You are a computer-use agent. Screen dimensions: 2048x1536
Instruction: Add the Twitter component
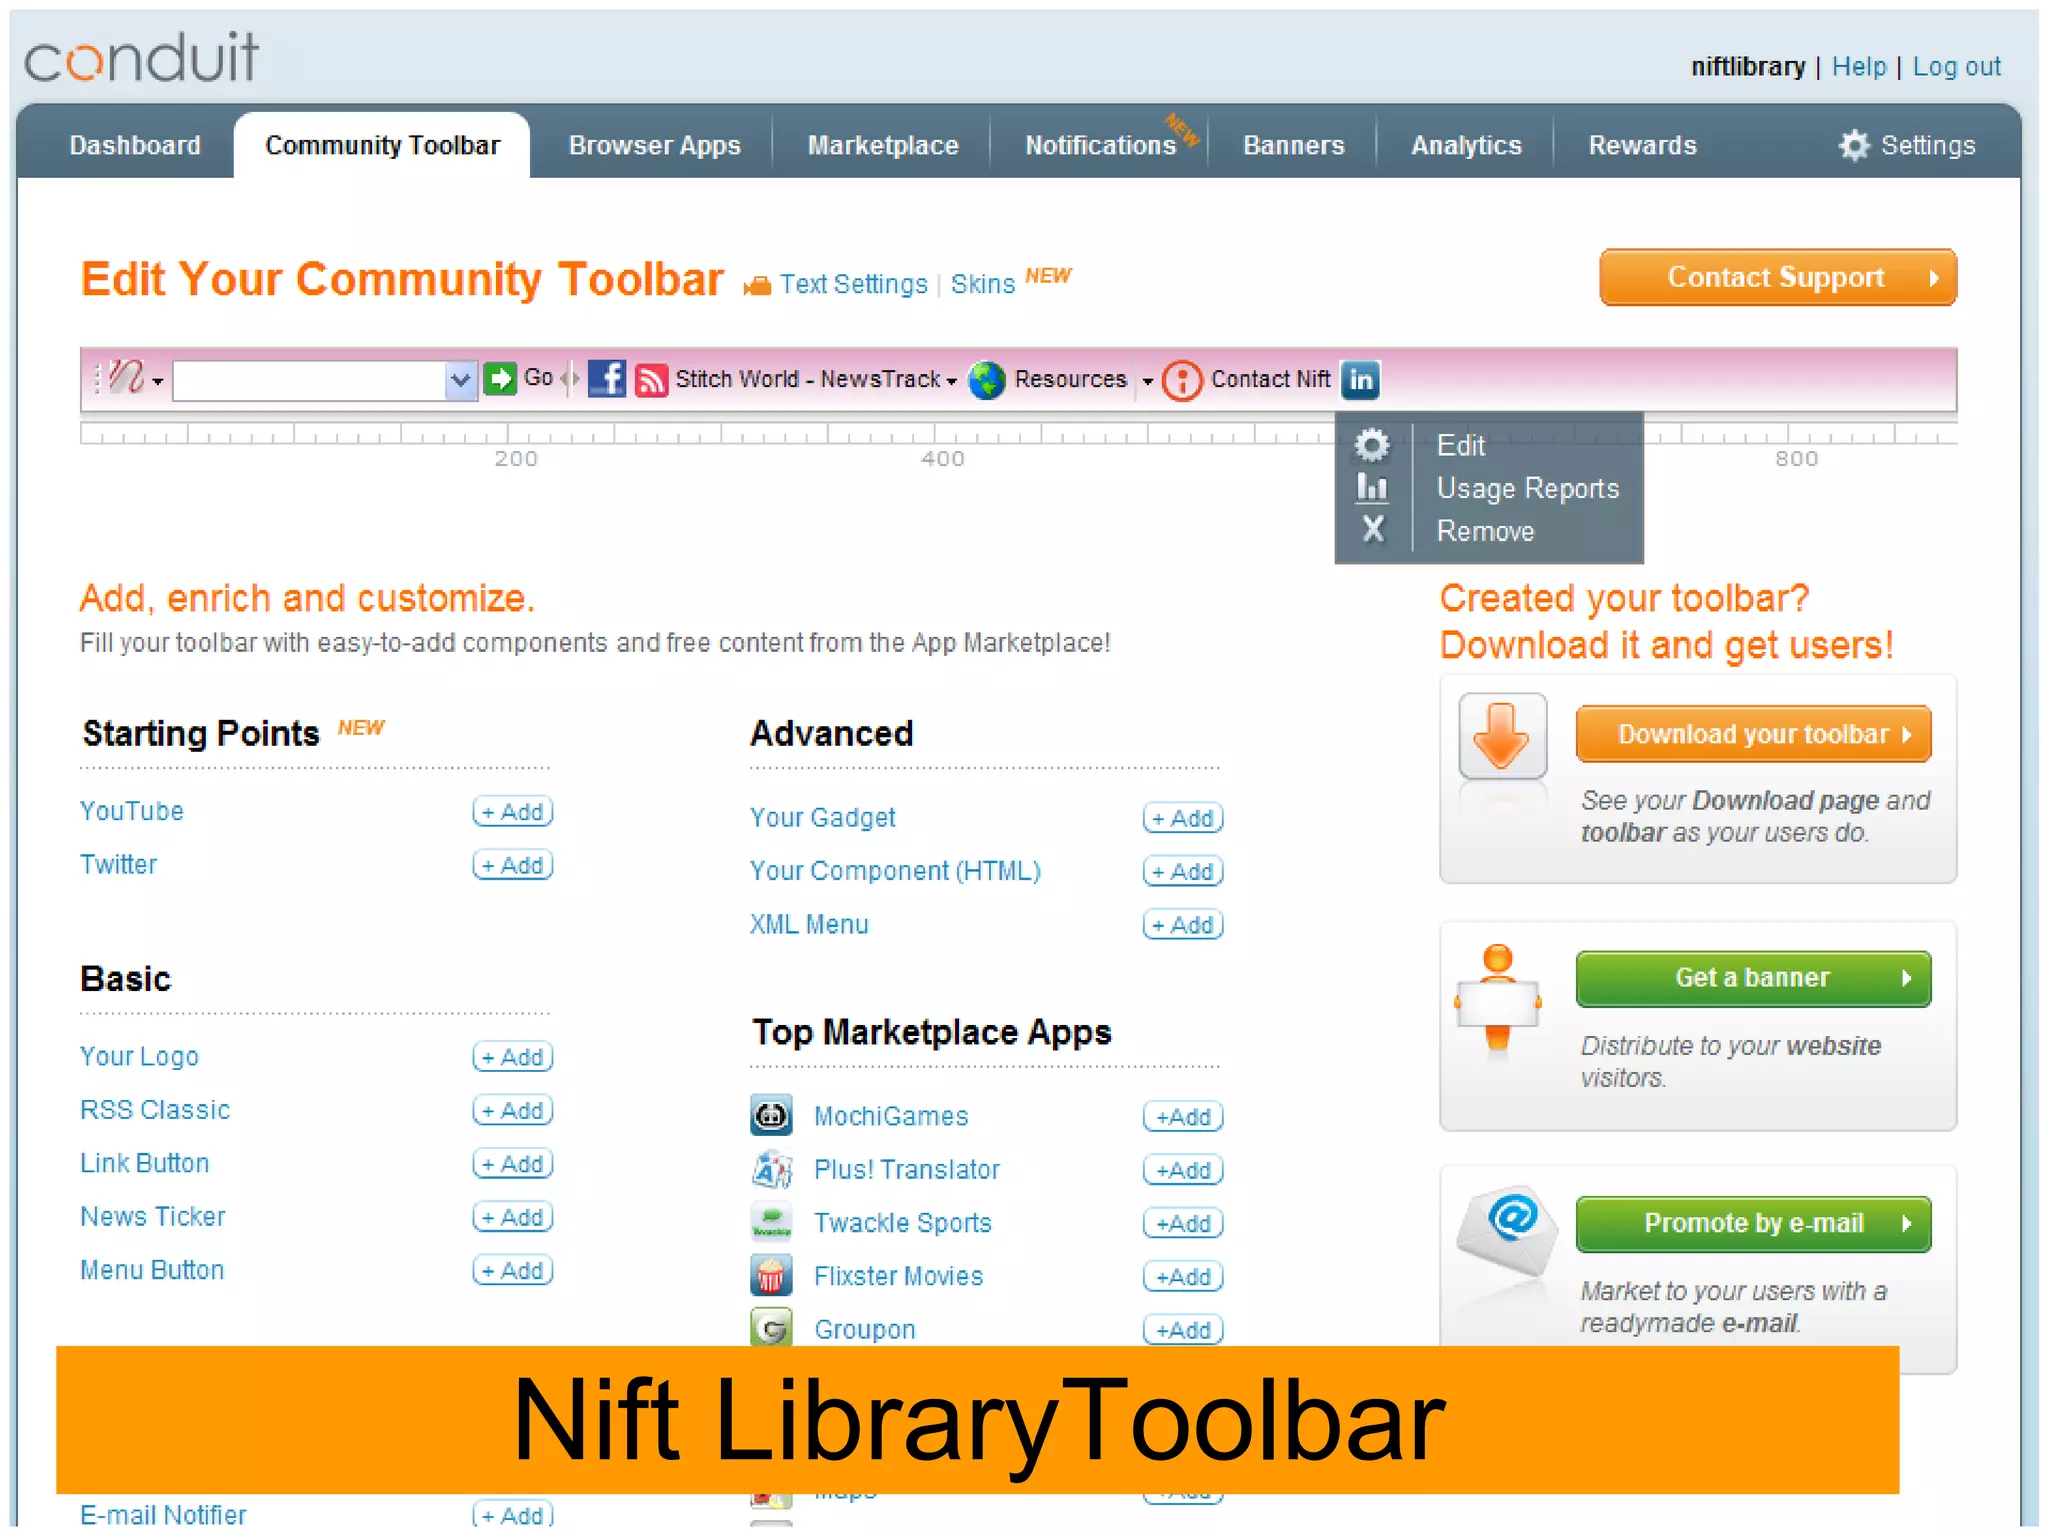pyautogui.click(x=513, y=865)
